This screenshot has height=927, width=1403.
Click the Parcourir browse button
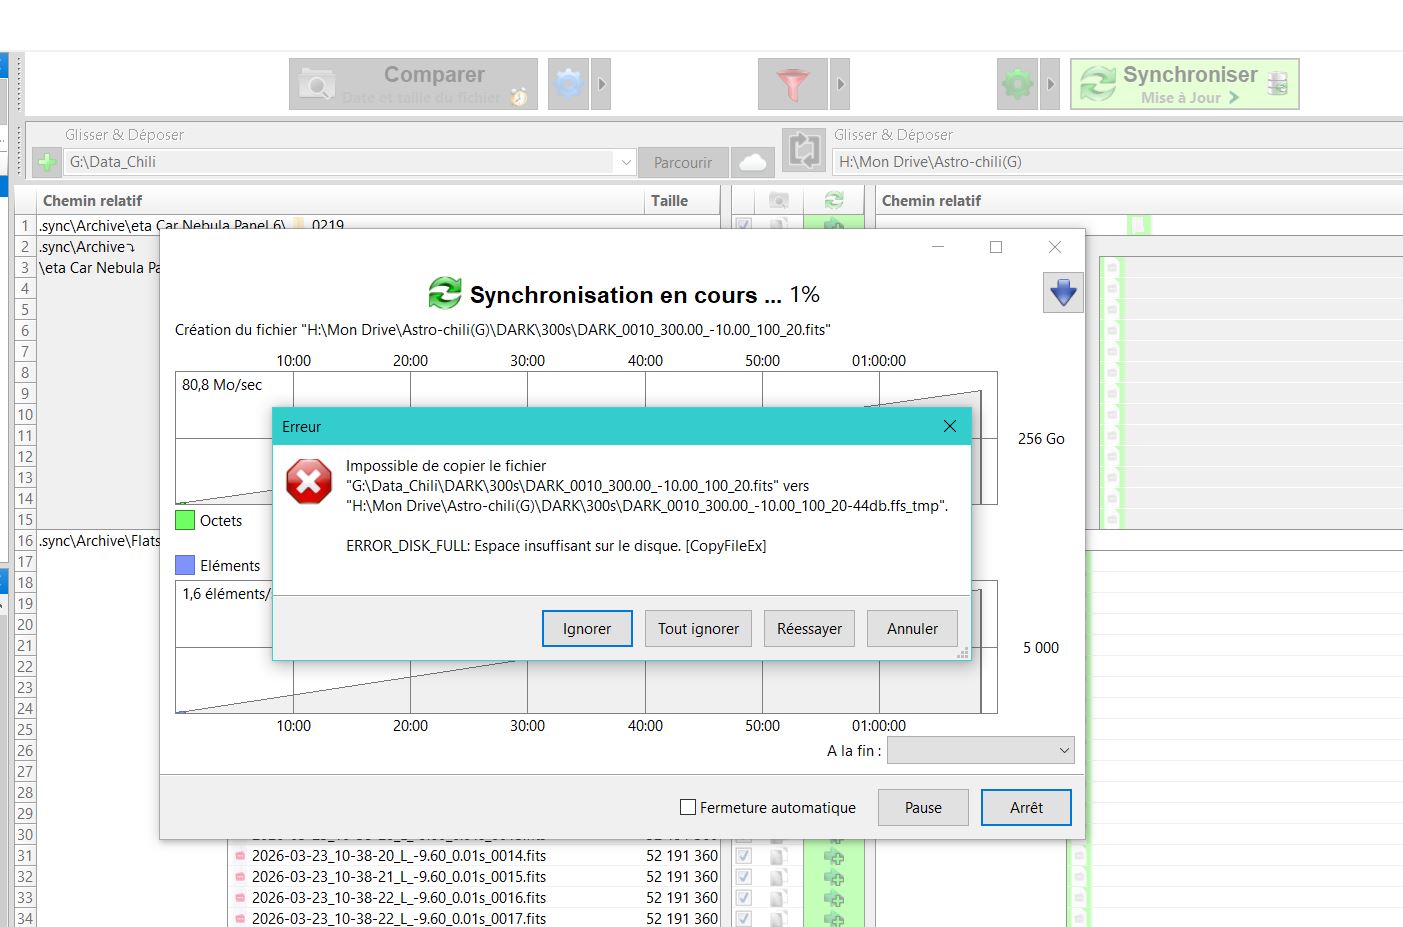coord(683,162)
